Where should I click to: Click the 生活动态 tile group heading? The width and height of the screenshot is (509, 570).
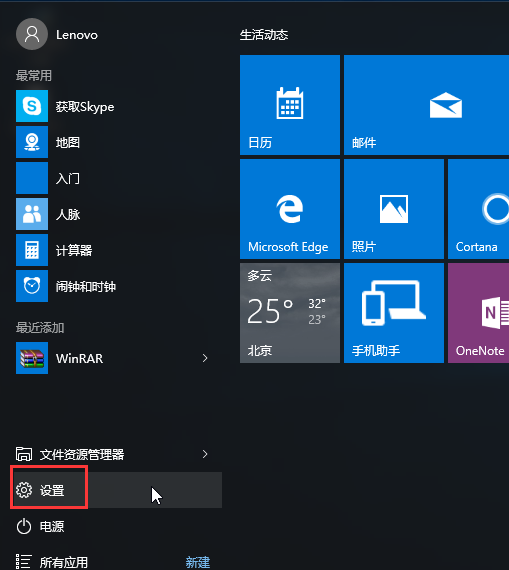pos(264,35)
